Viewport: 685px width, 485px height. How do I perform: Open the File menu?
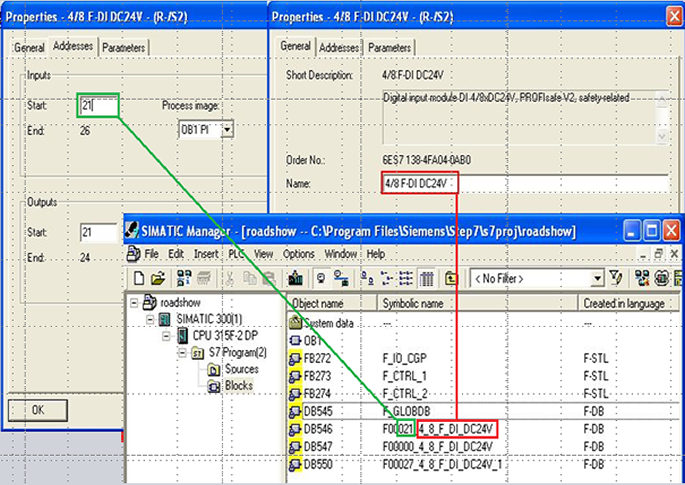(152, 254)
